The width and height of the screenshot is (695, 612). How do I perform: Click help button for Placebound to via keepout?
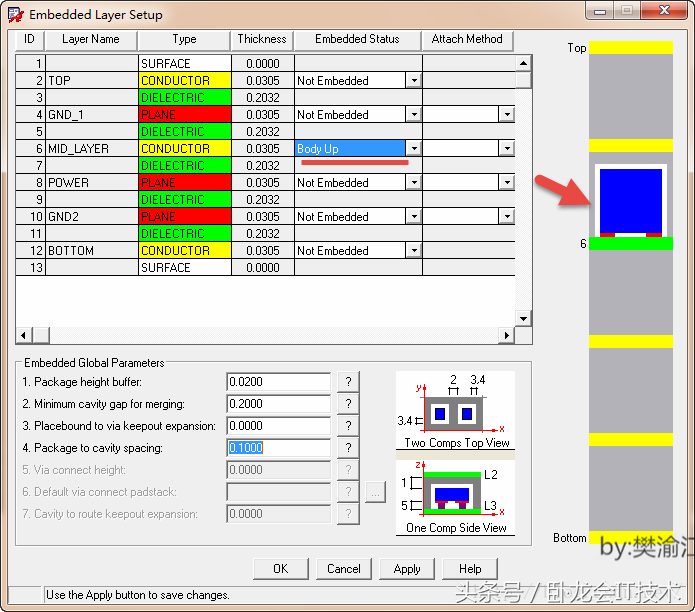pos(347,426)
